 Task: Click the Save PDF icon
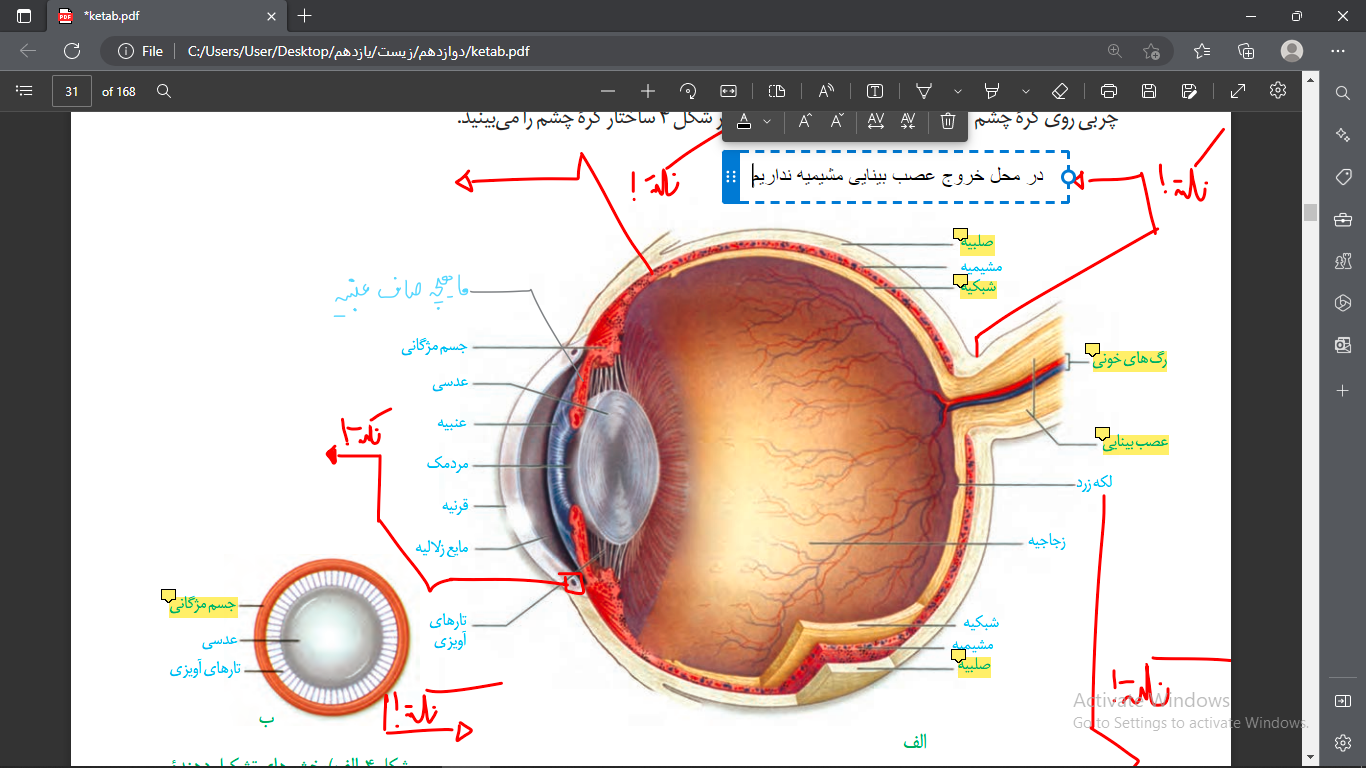click(x=1149, y=91)
